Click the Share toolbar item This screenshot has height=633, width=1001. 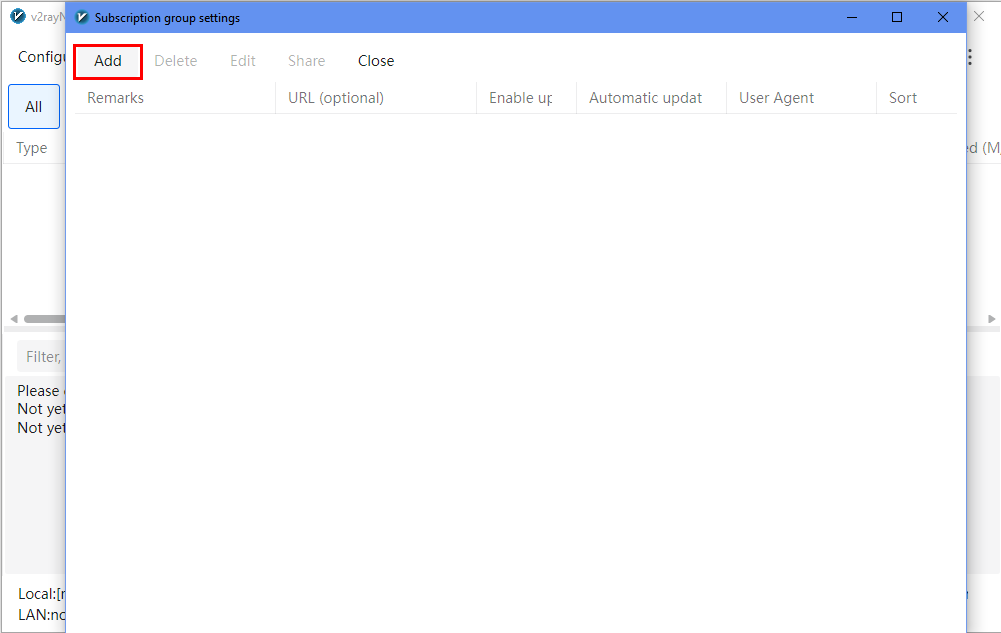click(306, 61)
